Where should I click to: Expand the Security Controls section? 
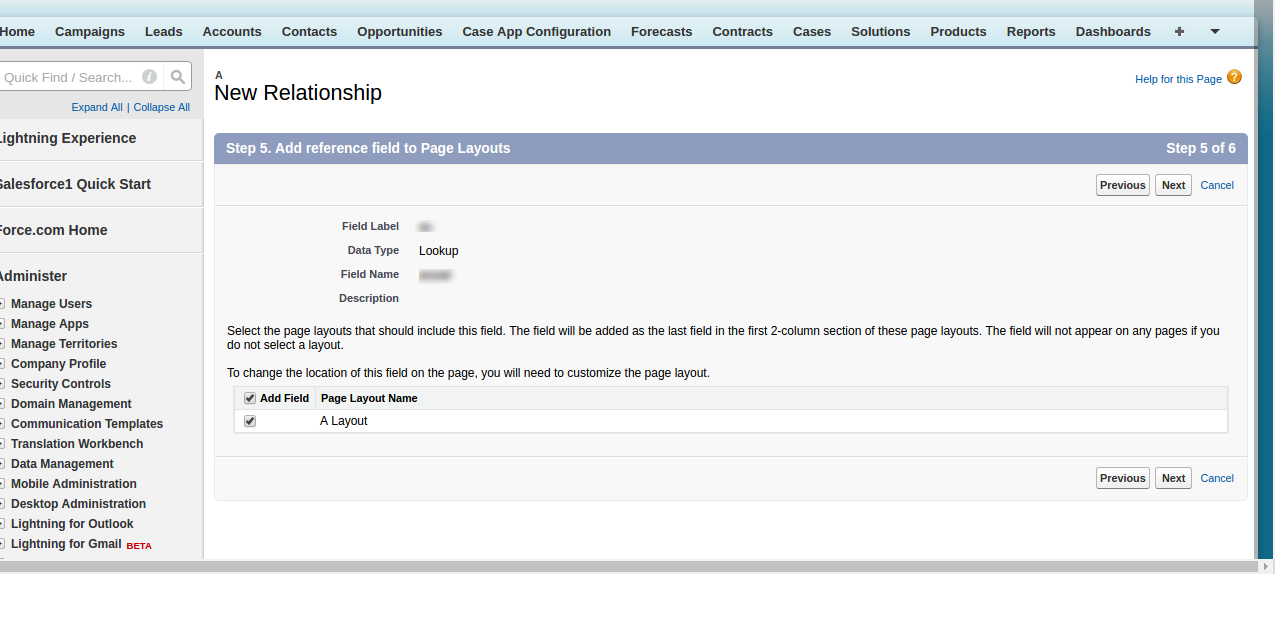[x=3, y=384]
